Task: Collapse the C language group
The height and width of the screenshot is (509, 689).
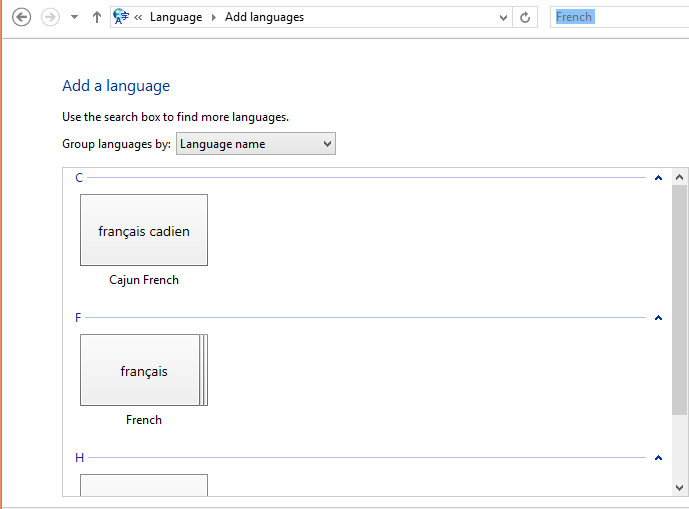Action: tap(658, 178)
